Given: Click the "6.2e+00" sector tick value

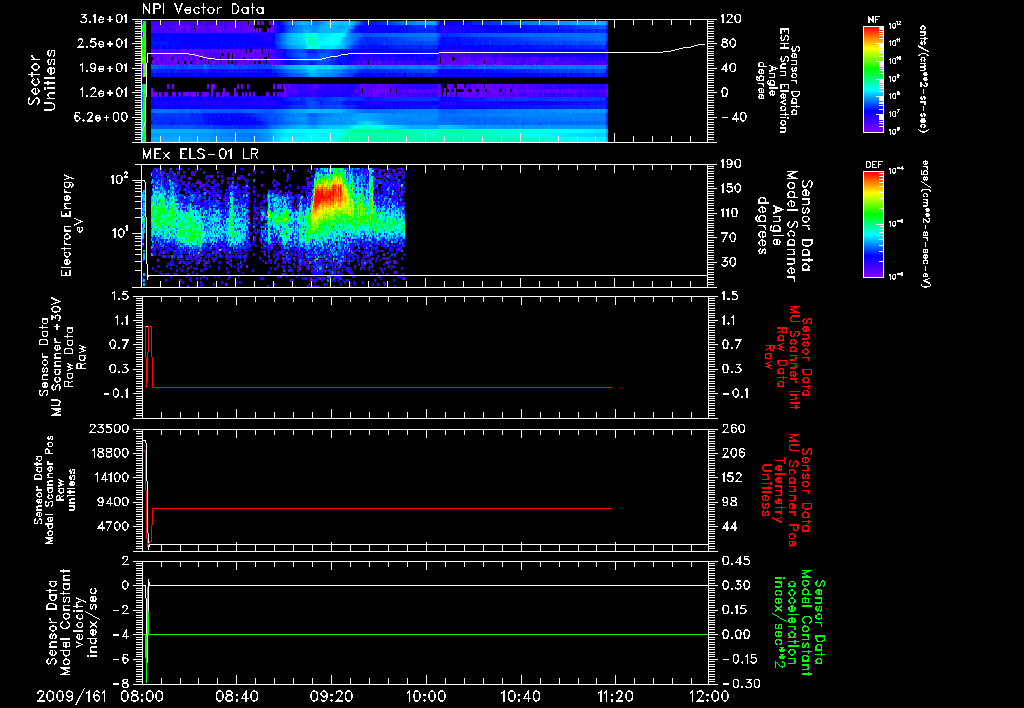Looking at the screenshot, I should coord(102,118).
